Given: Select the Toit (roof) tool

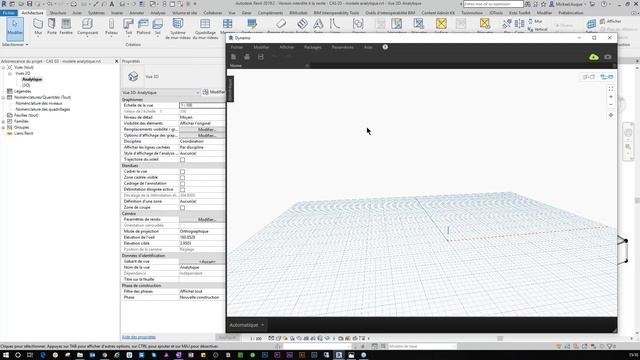Looking at the screenshot, I should pyautogui.click(x=129, y=27).
